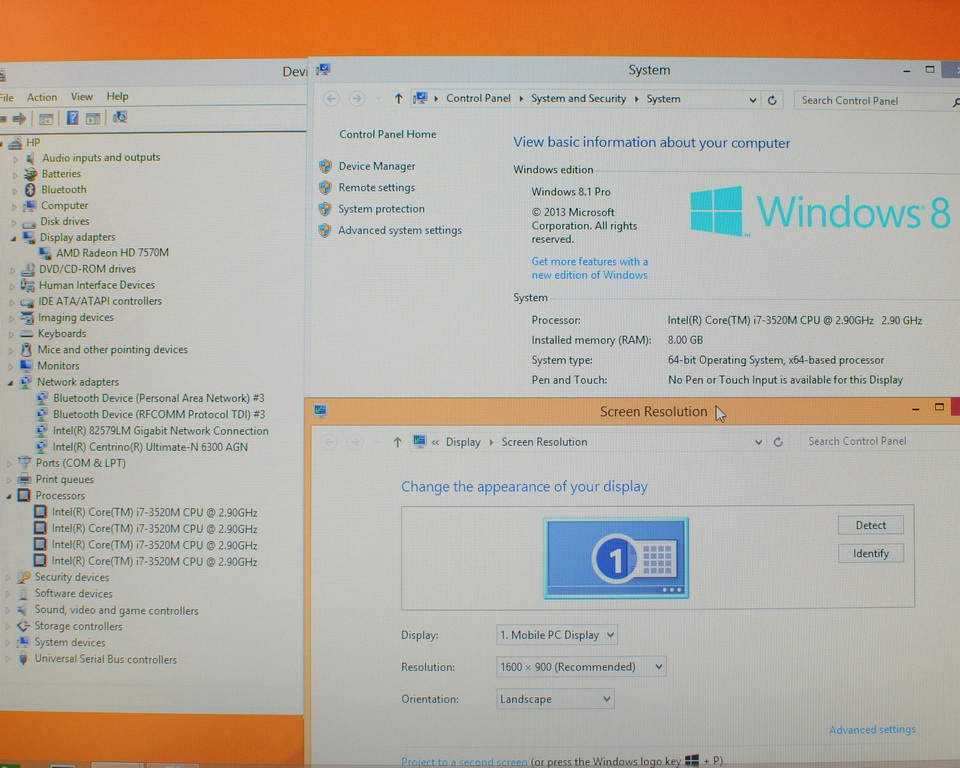Screen dimensions: 960x768
Task: Click the Print queues icon
Action: [x=24, y=480]
